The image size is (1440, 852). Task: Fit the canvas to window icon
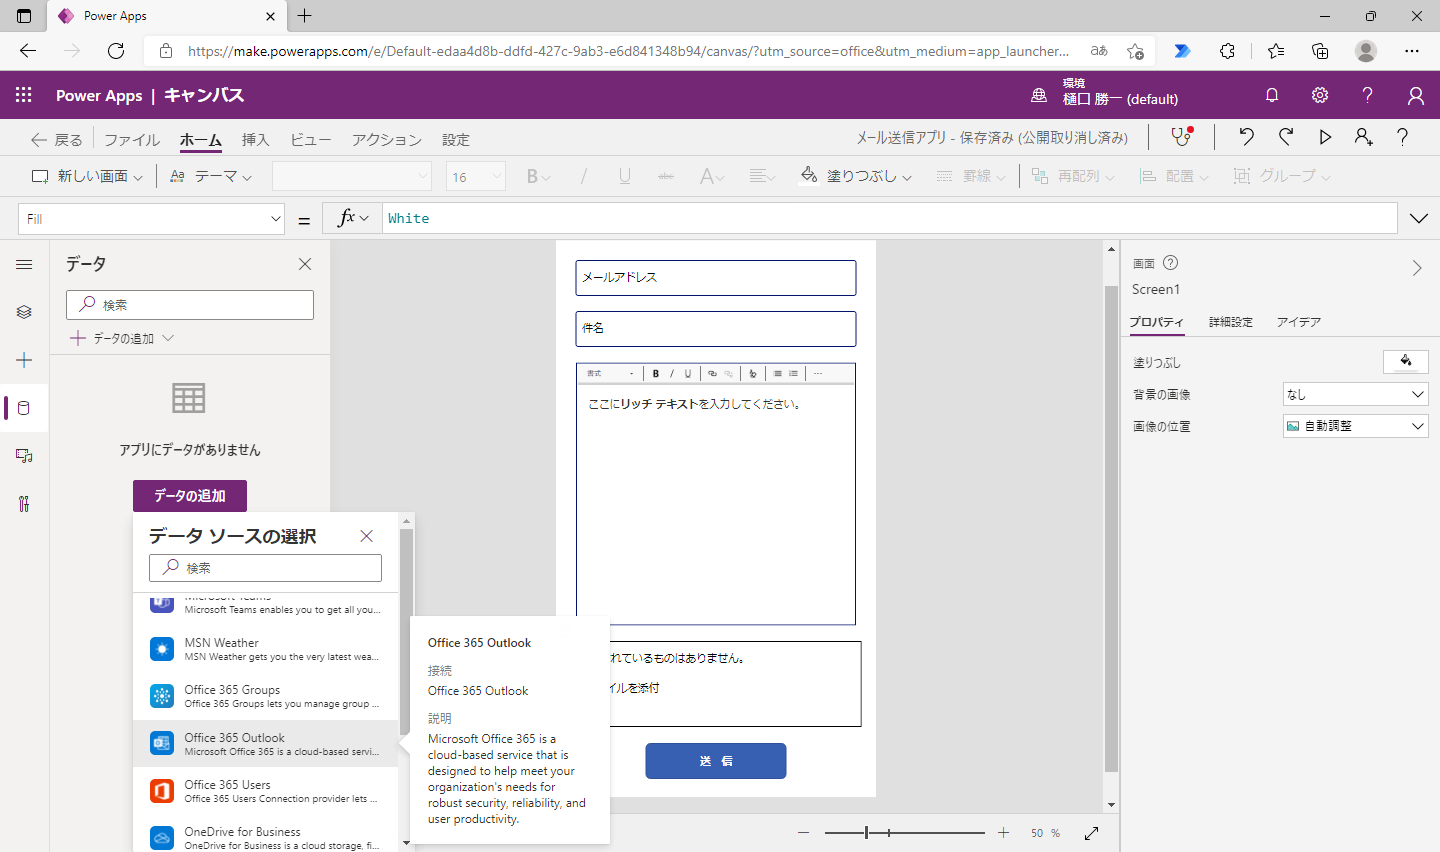(1091, 833)
